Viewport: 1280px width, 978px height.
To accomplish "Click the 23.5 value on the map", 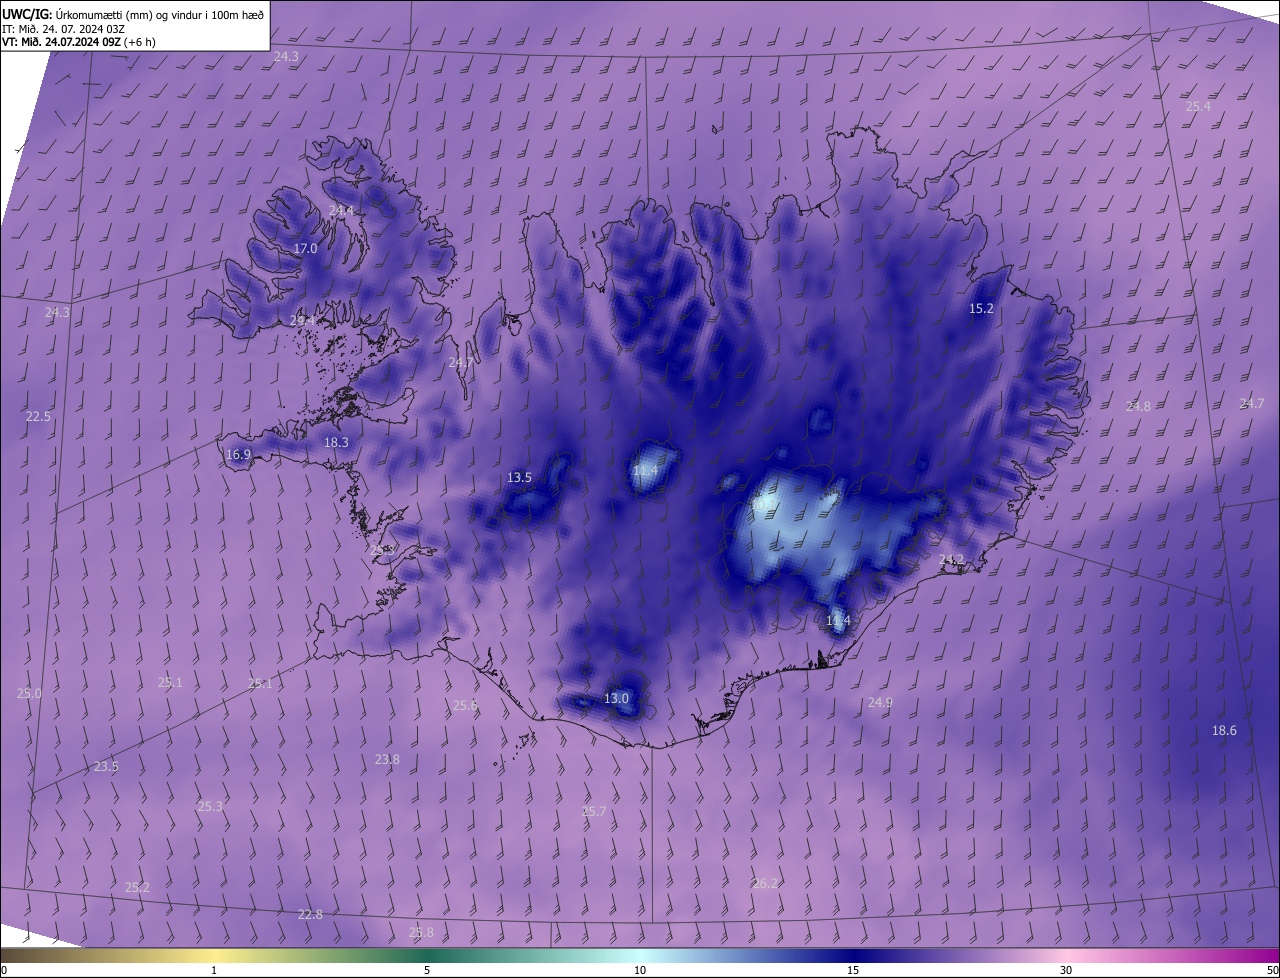I will pyautogui.click(x=106, y=767).
